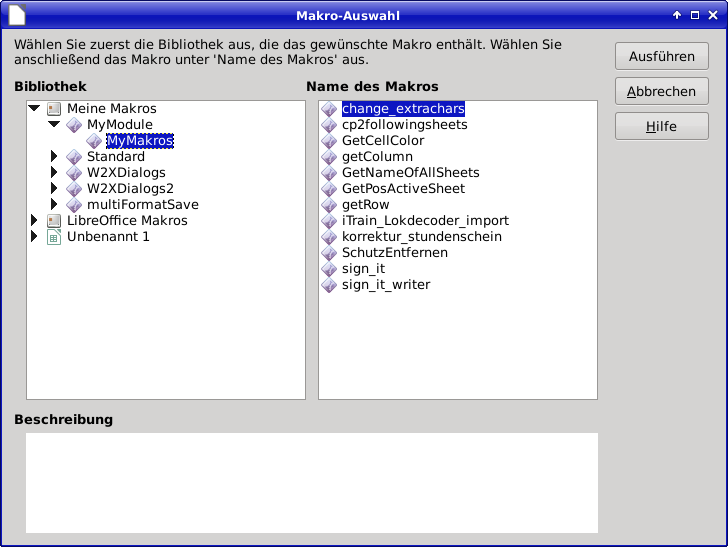Select the iTrain_Lokdecoder_import macro

coord(425,221)
